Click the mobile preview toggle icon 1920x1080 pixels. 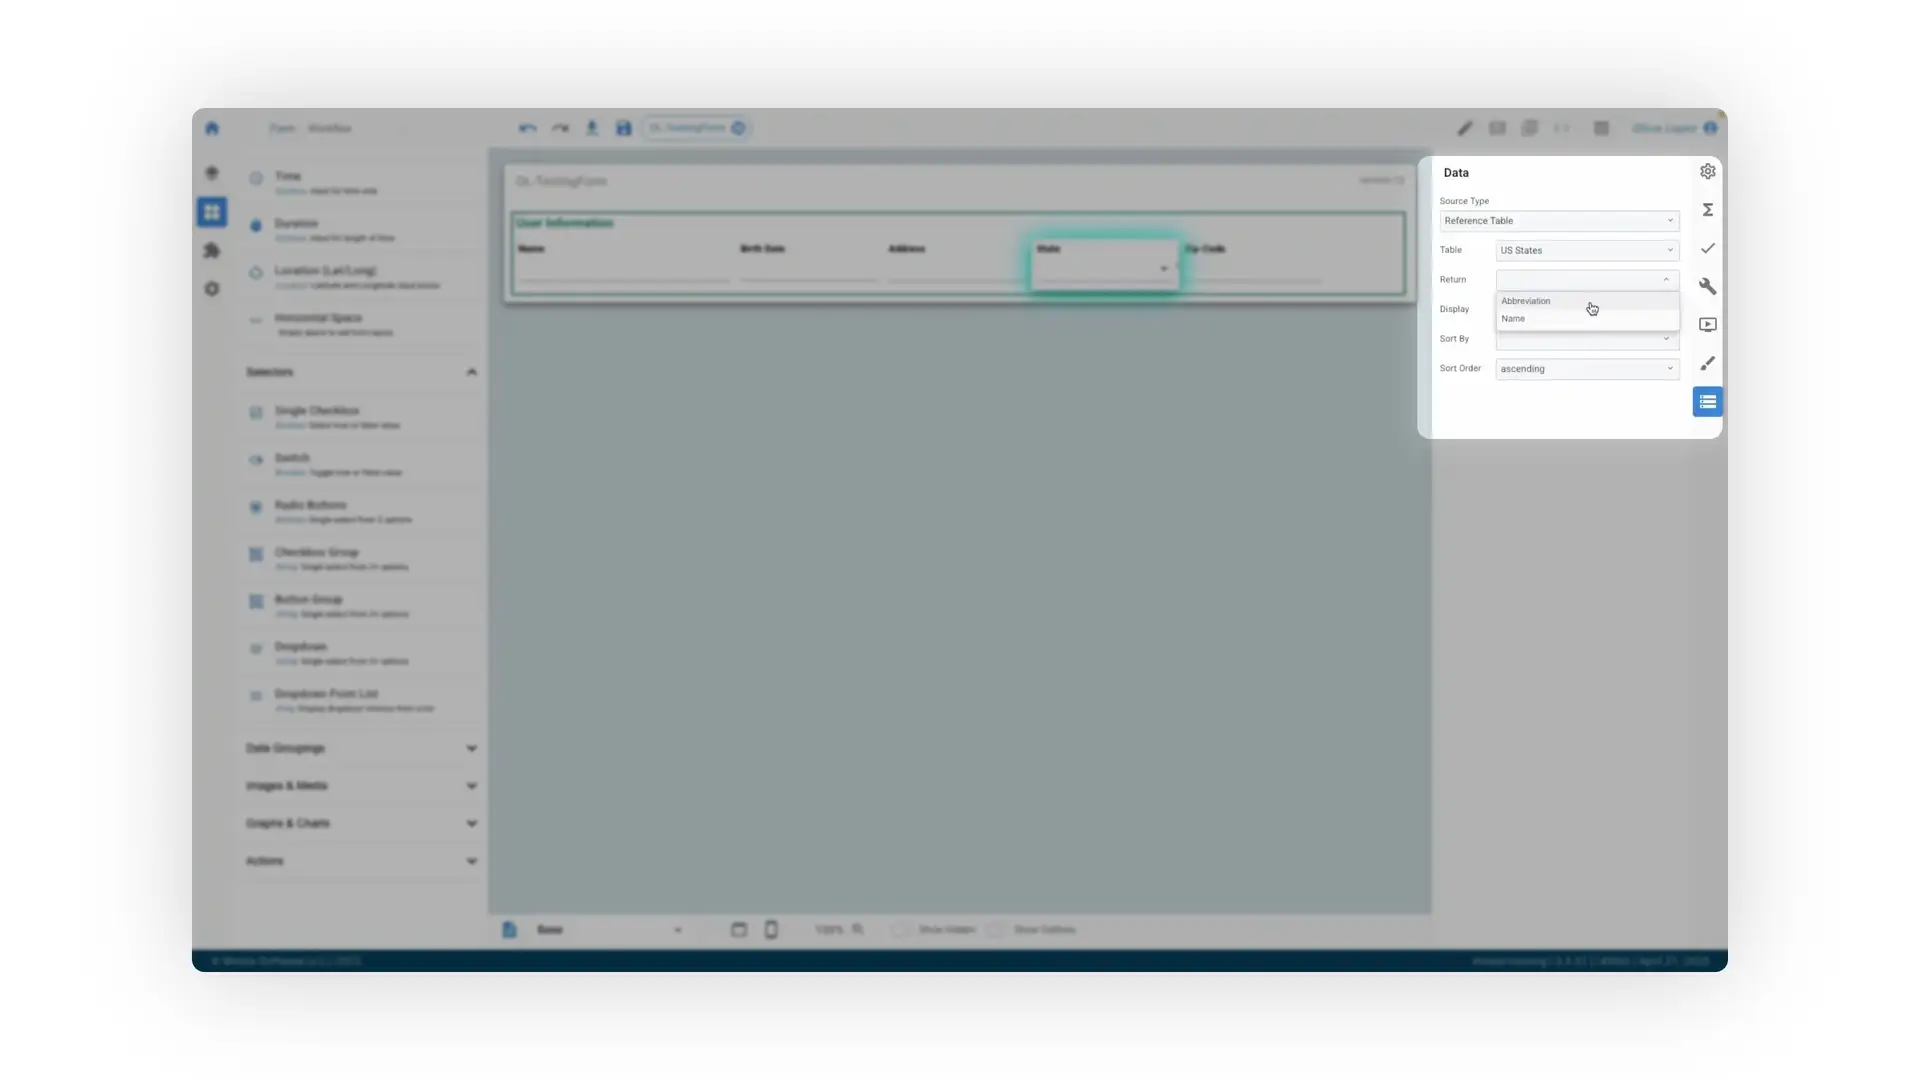click(x=771, y=929)
